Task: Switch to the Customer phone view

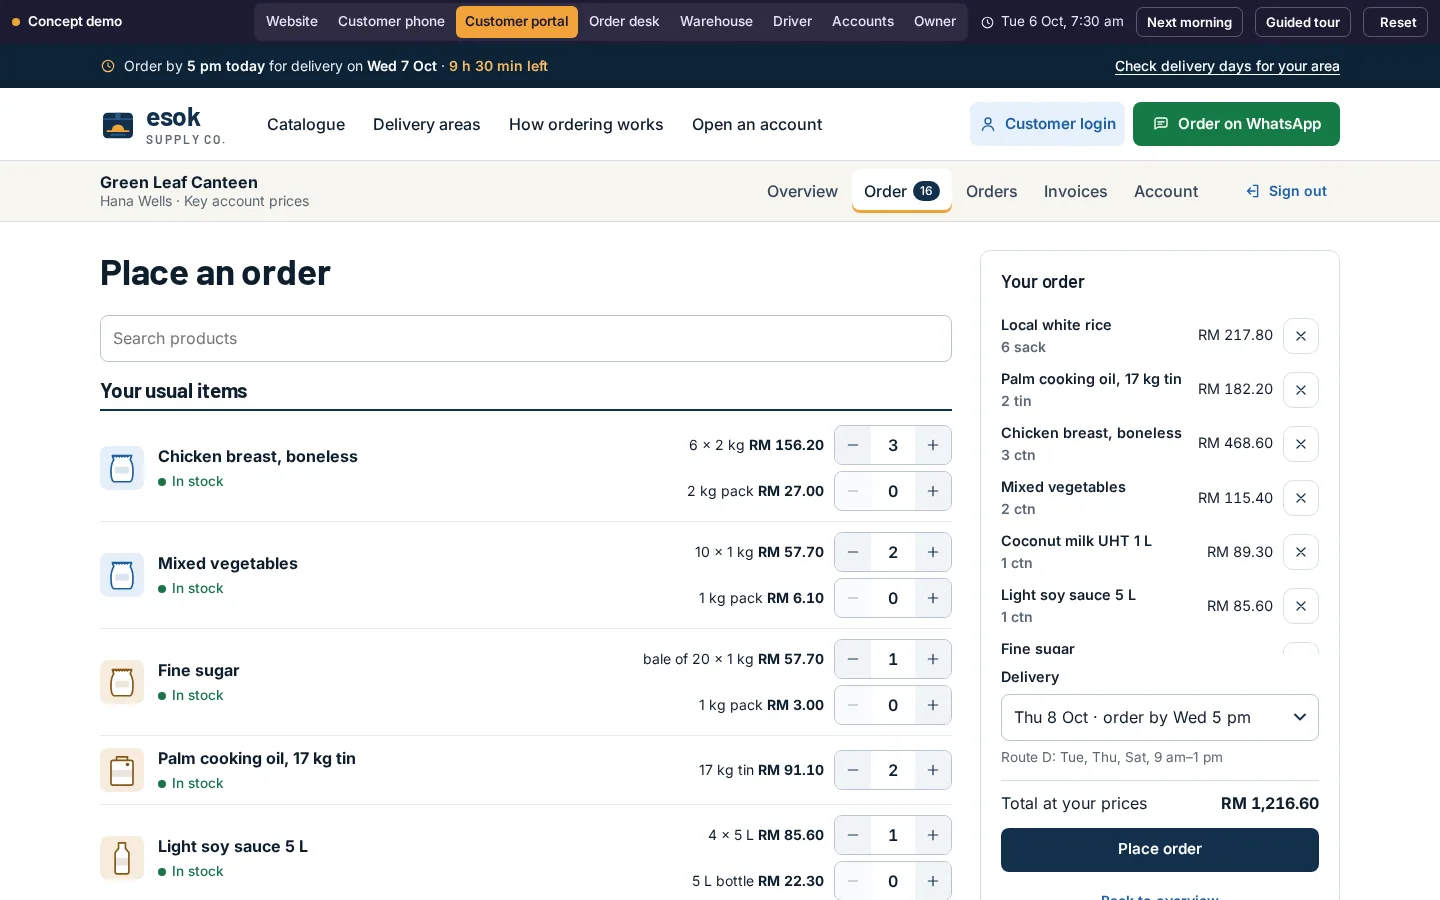Action: [x=391, y=22]
